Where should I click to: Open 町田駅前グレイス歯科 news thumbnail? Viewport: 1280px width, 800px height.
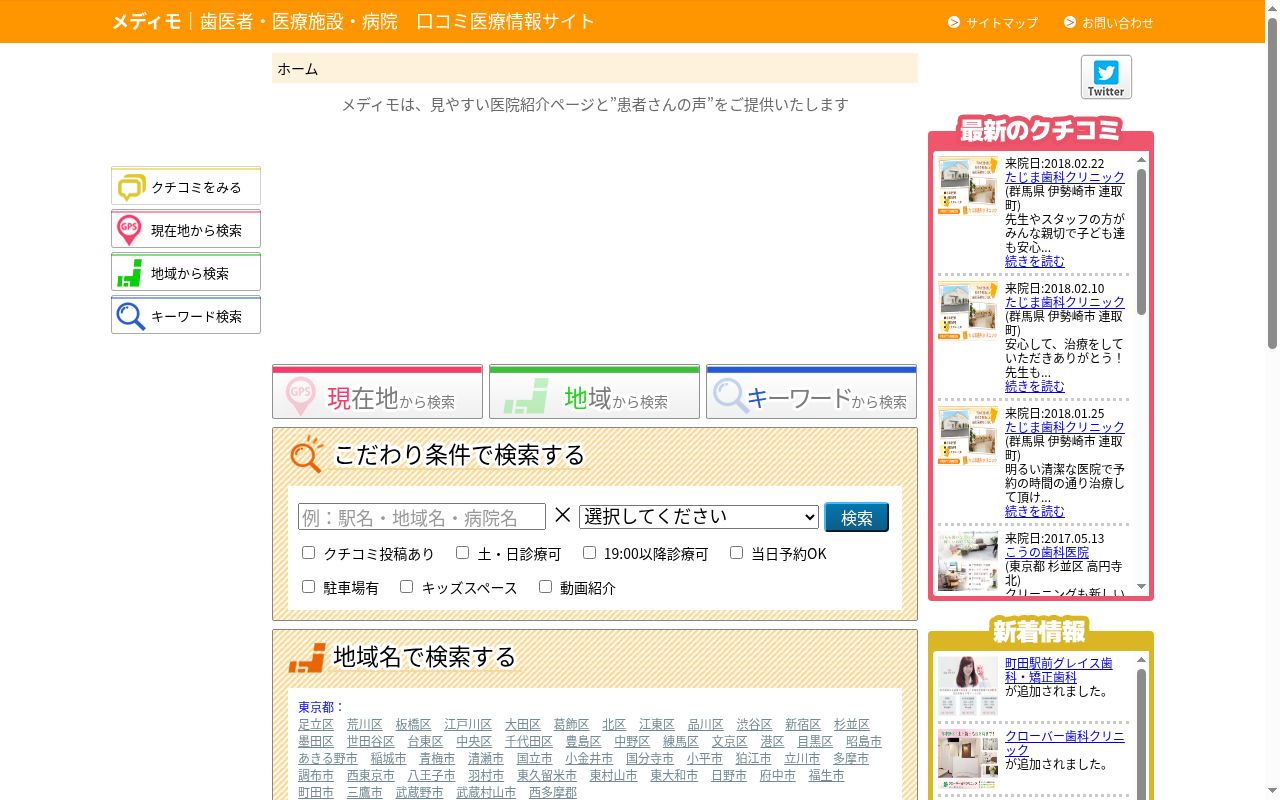pyautogui.click(x=968, y=686)
